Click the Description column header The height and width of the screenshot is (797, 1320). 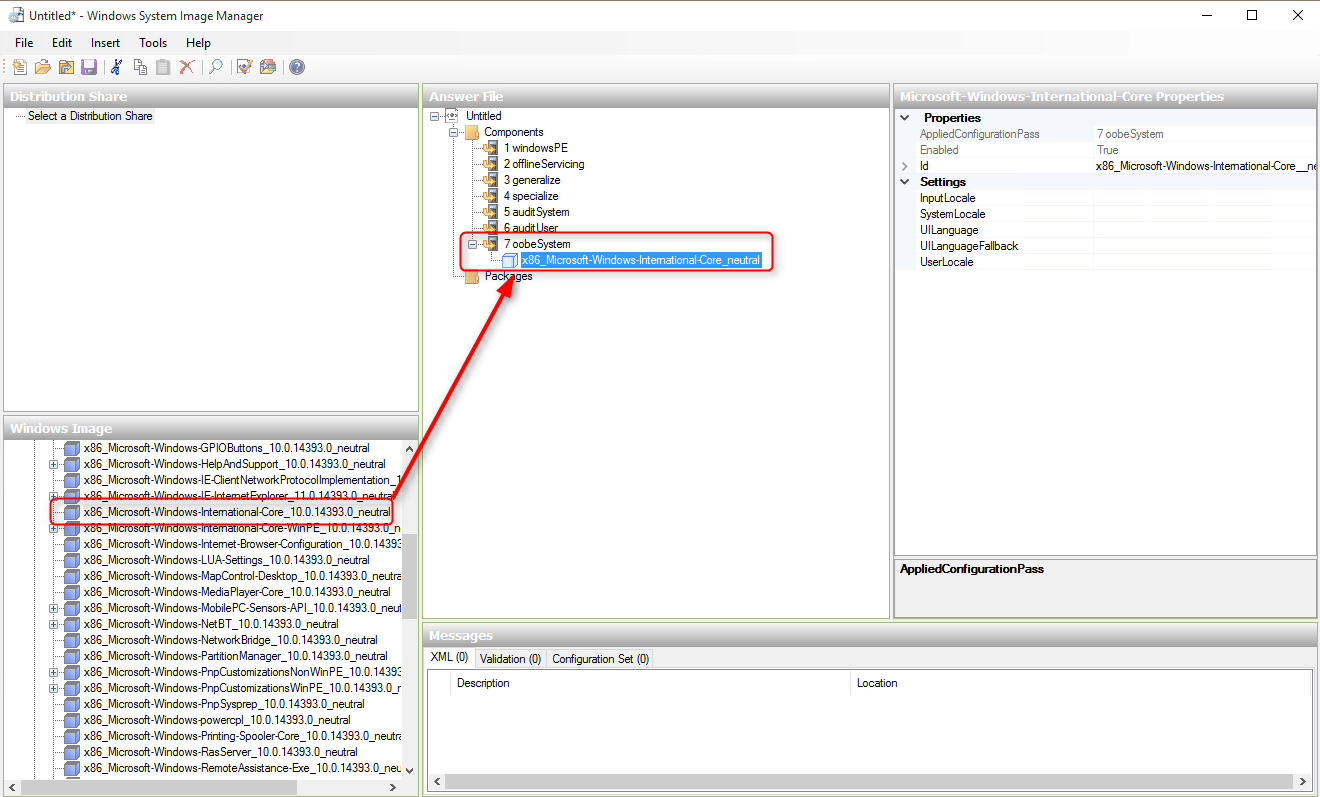coord(650,683)
